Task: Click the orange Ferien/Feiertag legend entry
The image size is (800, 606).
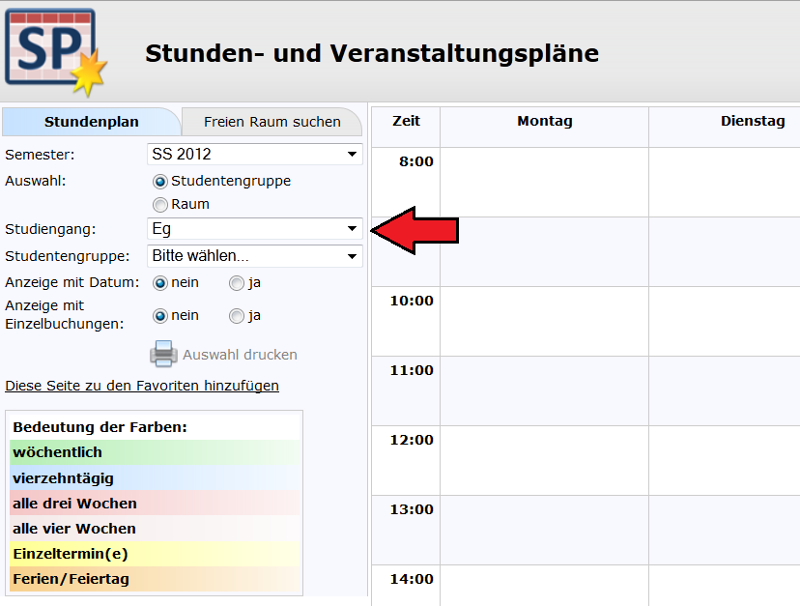Action: (155, 579)
